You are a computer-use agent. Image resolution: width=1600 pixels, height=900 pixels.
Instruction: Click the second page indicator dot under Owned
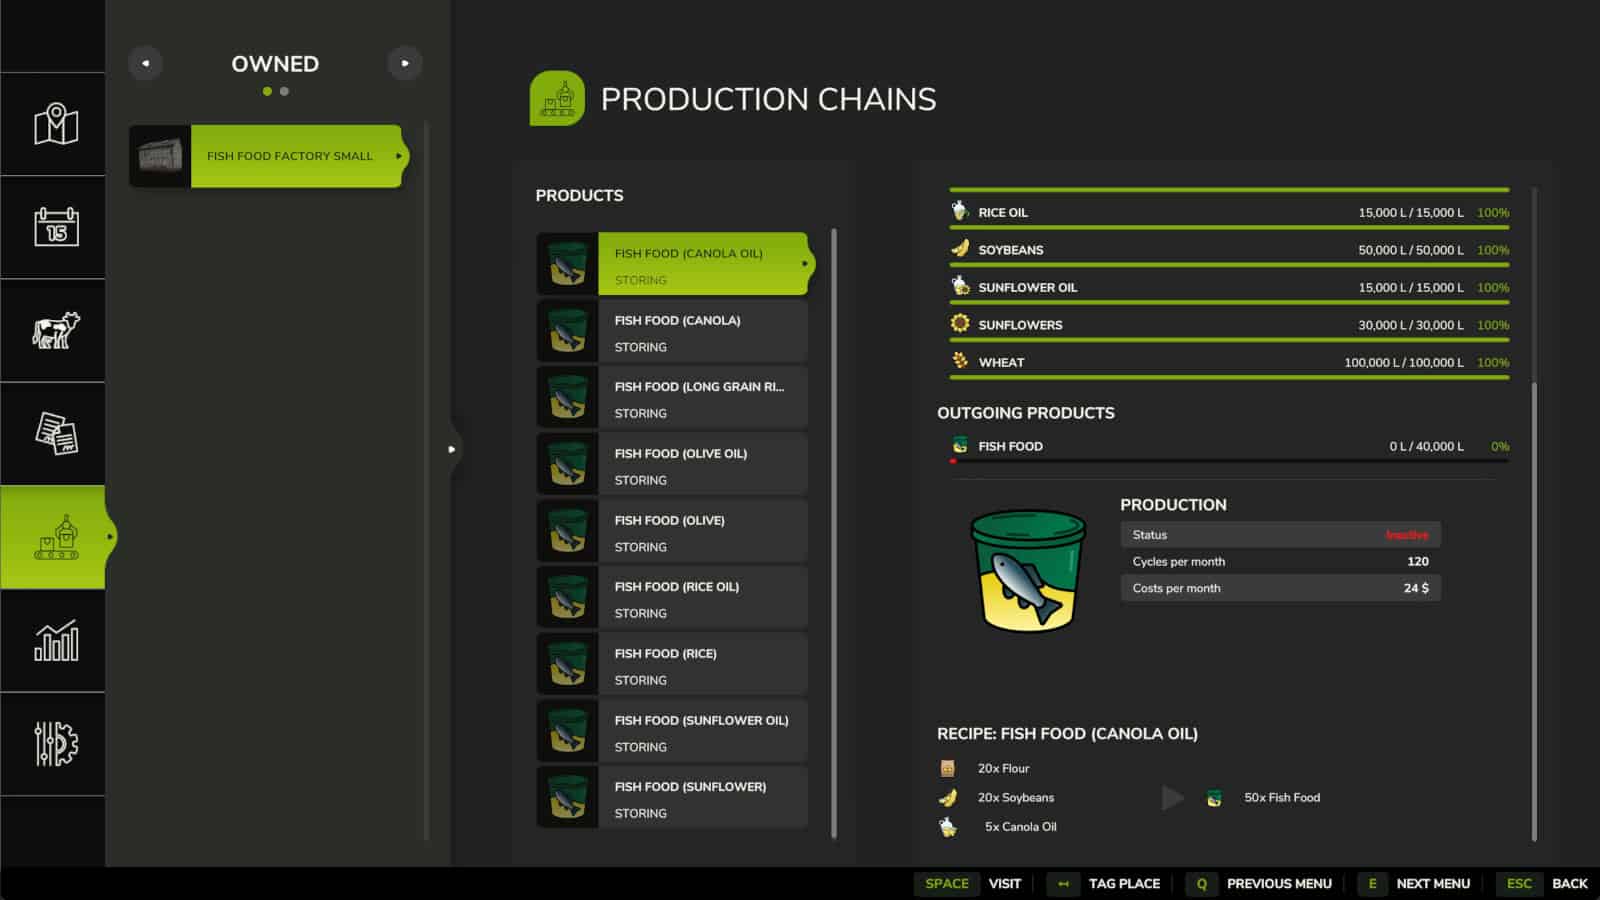[x=285, y=91]
